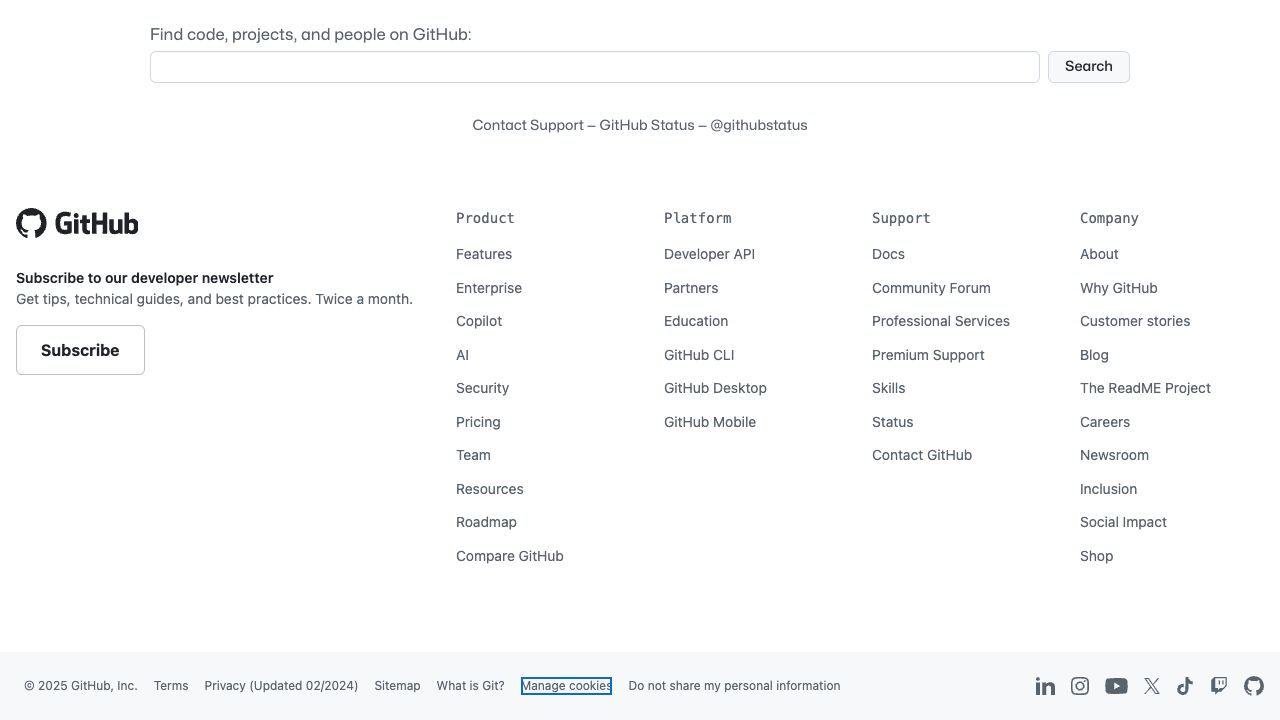Open the Manage cookies link
The width and height of the screenshot is (1280, 720).
(x=566, y=686)
